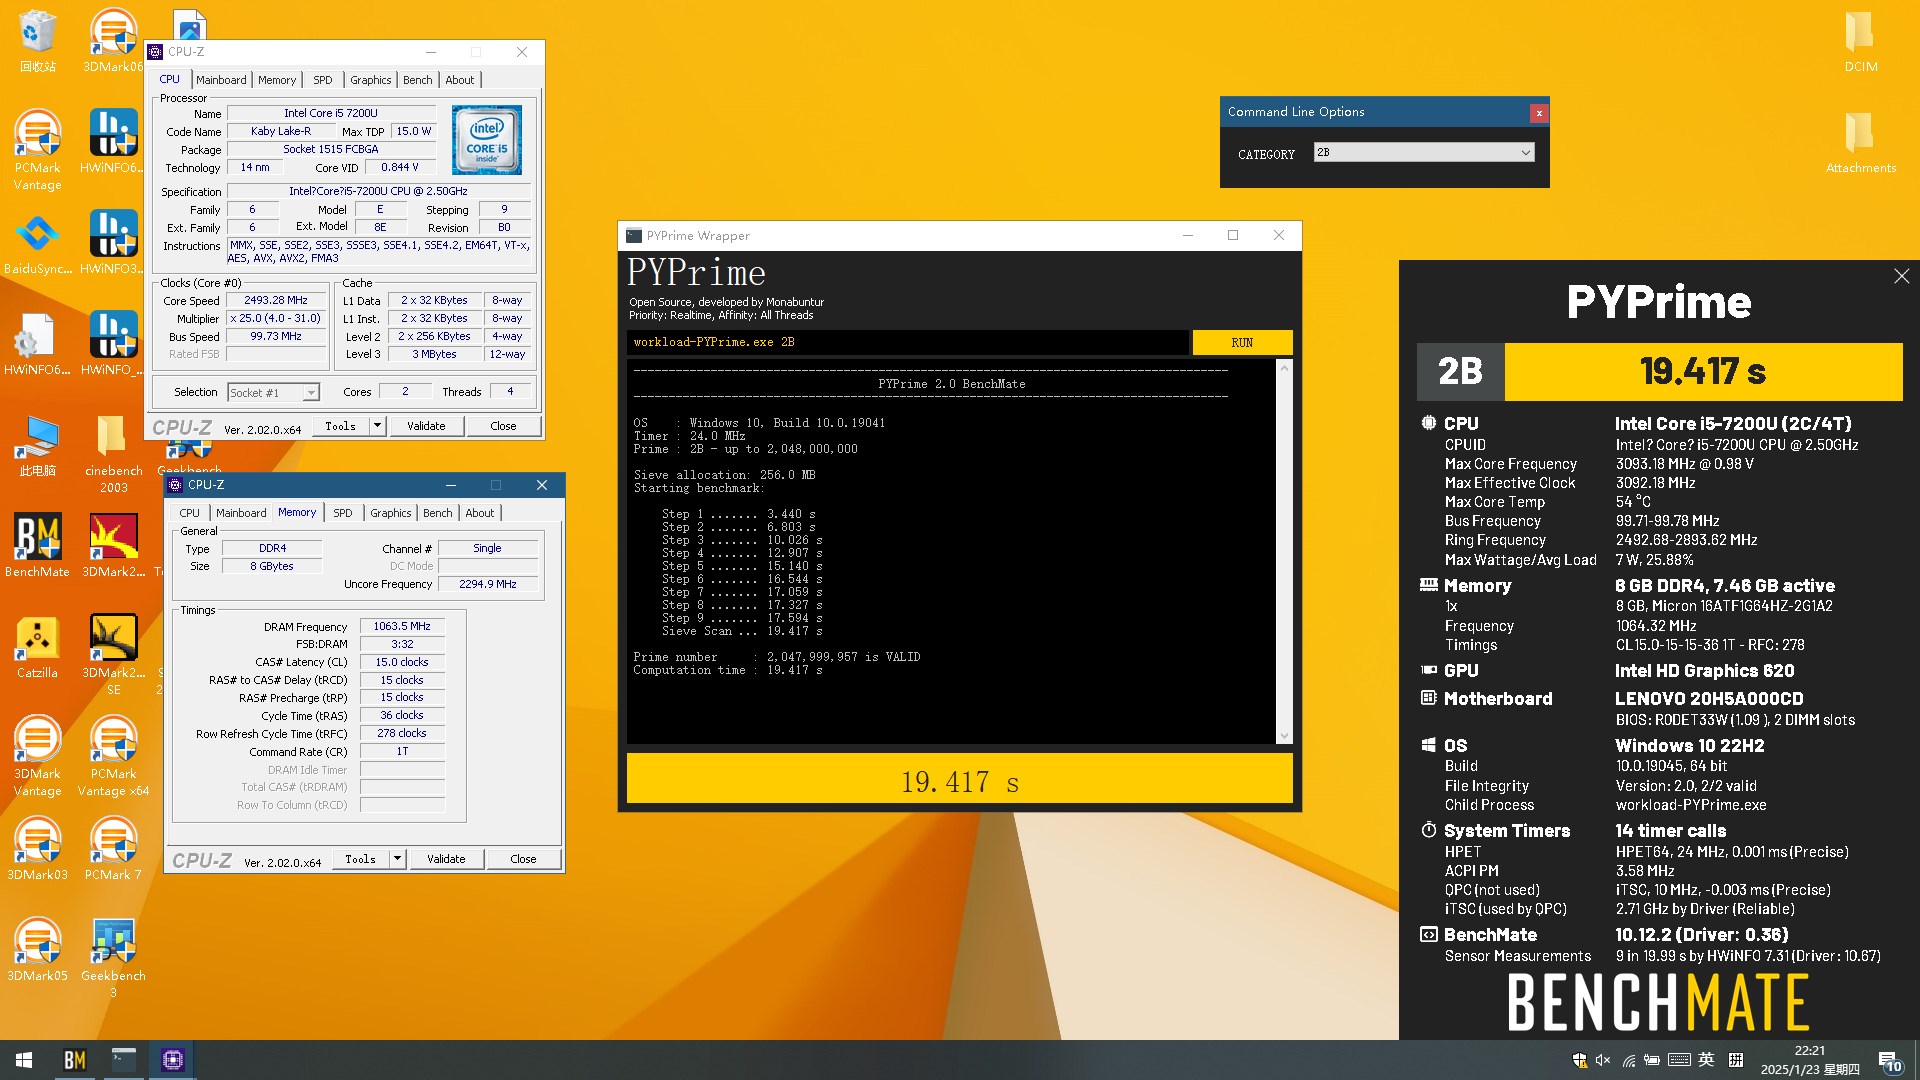1920x1080 pixels.
Task: Select the Catzilla desktop icon
Action: click(37, 647)
